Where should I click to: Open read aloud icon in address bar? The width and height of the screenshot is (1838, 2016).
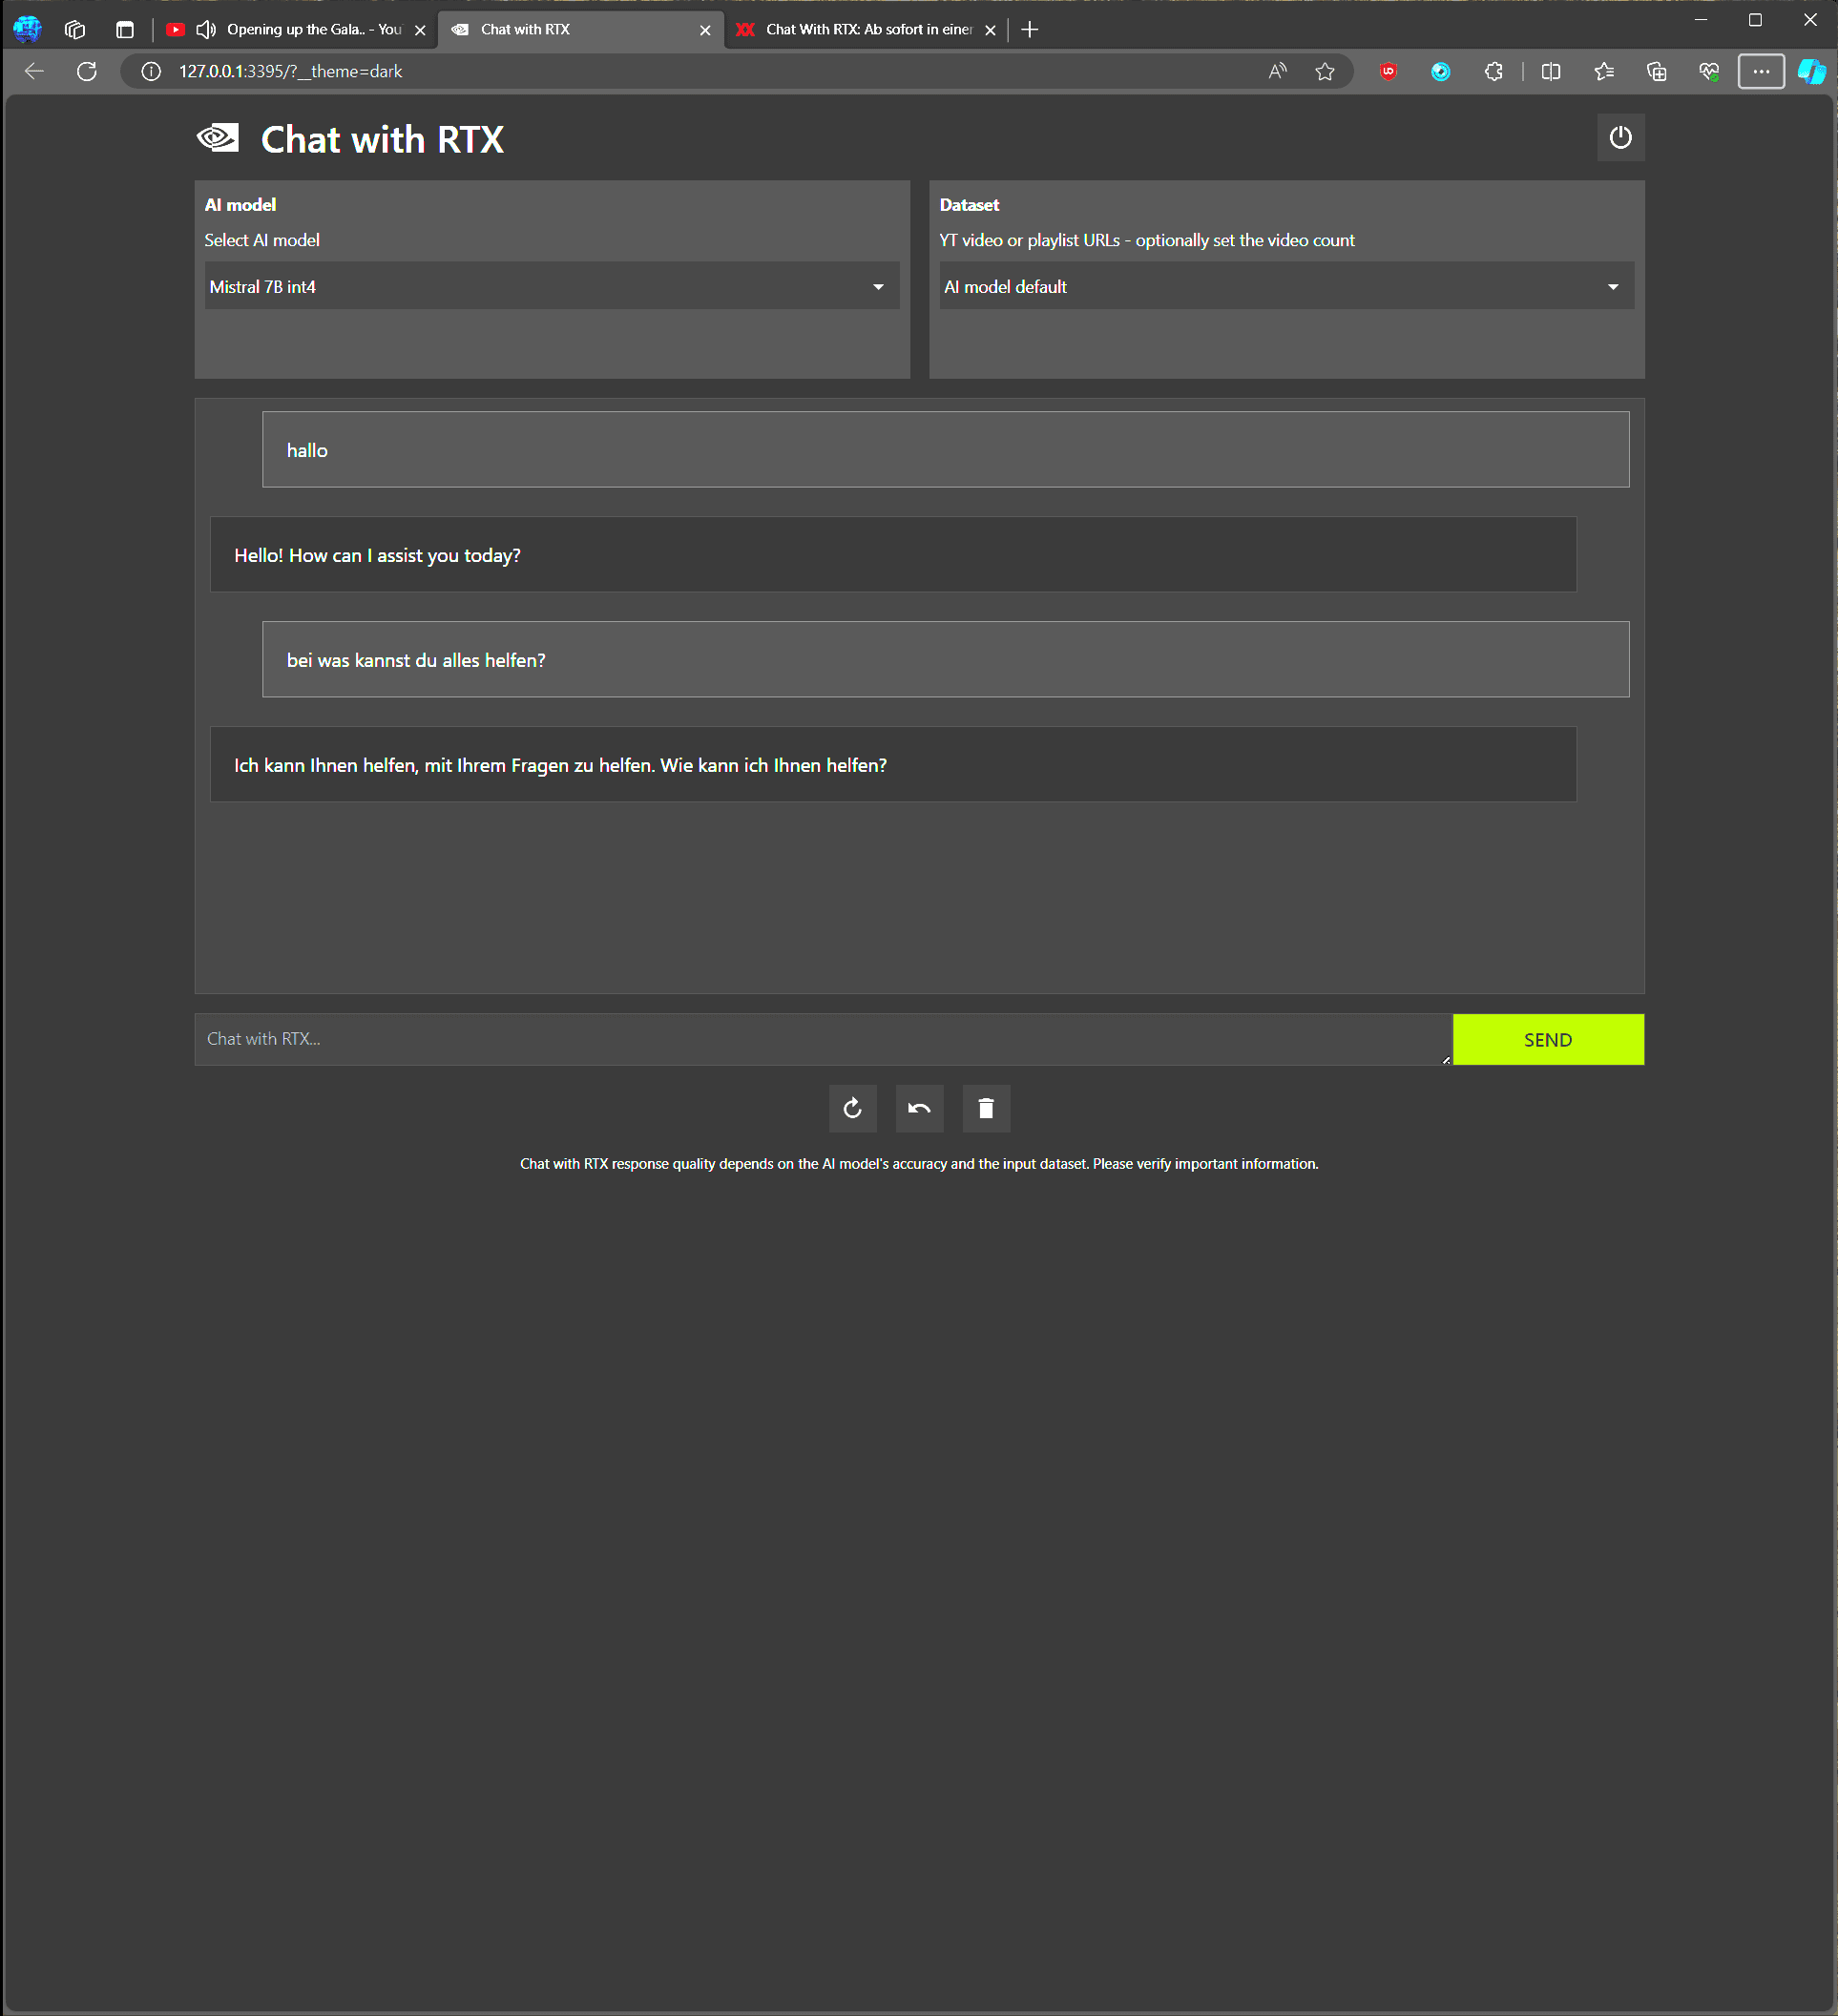pos(1277,71)
